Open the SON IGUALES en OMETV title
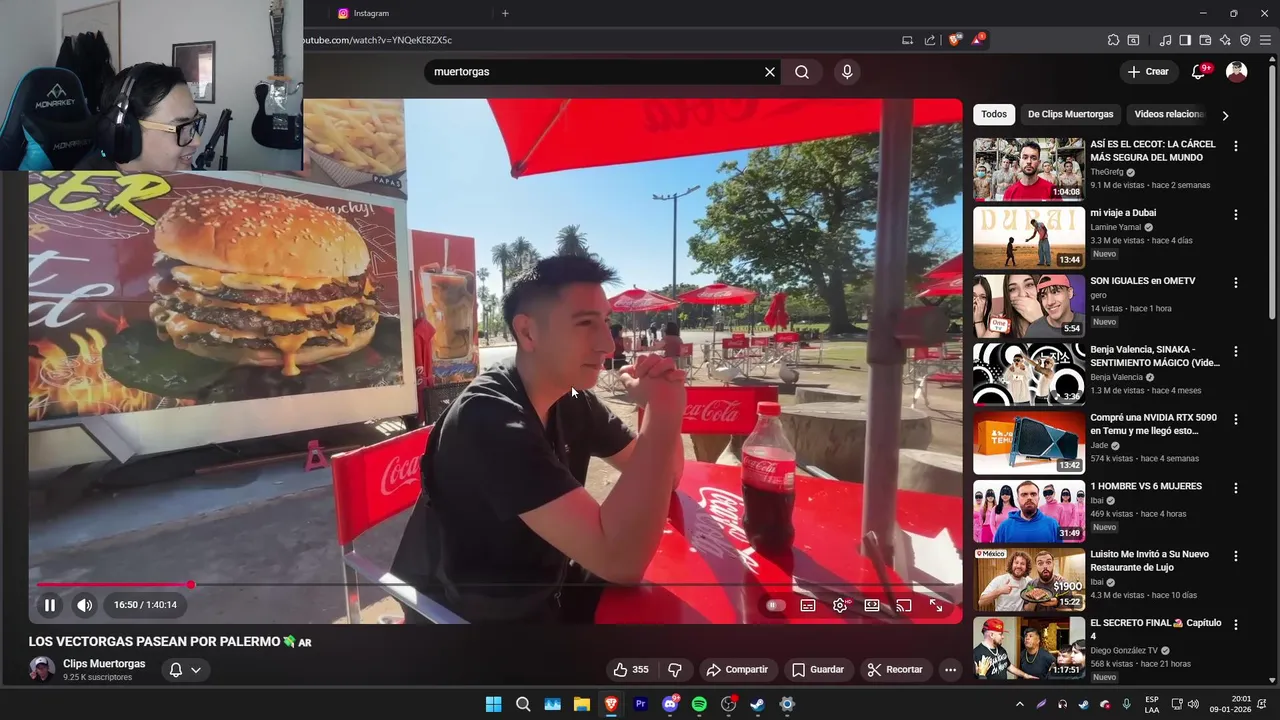 point(1143,281)
